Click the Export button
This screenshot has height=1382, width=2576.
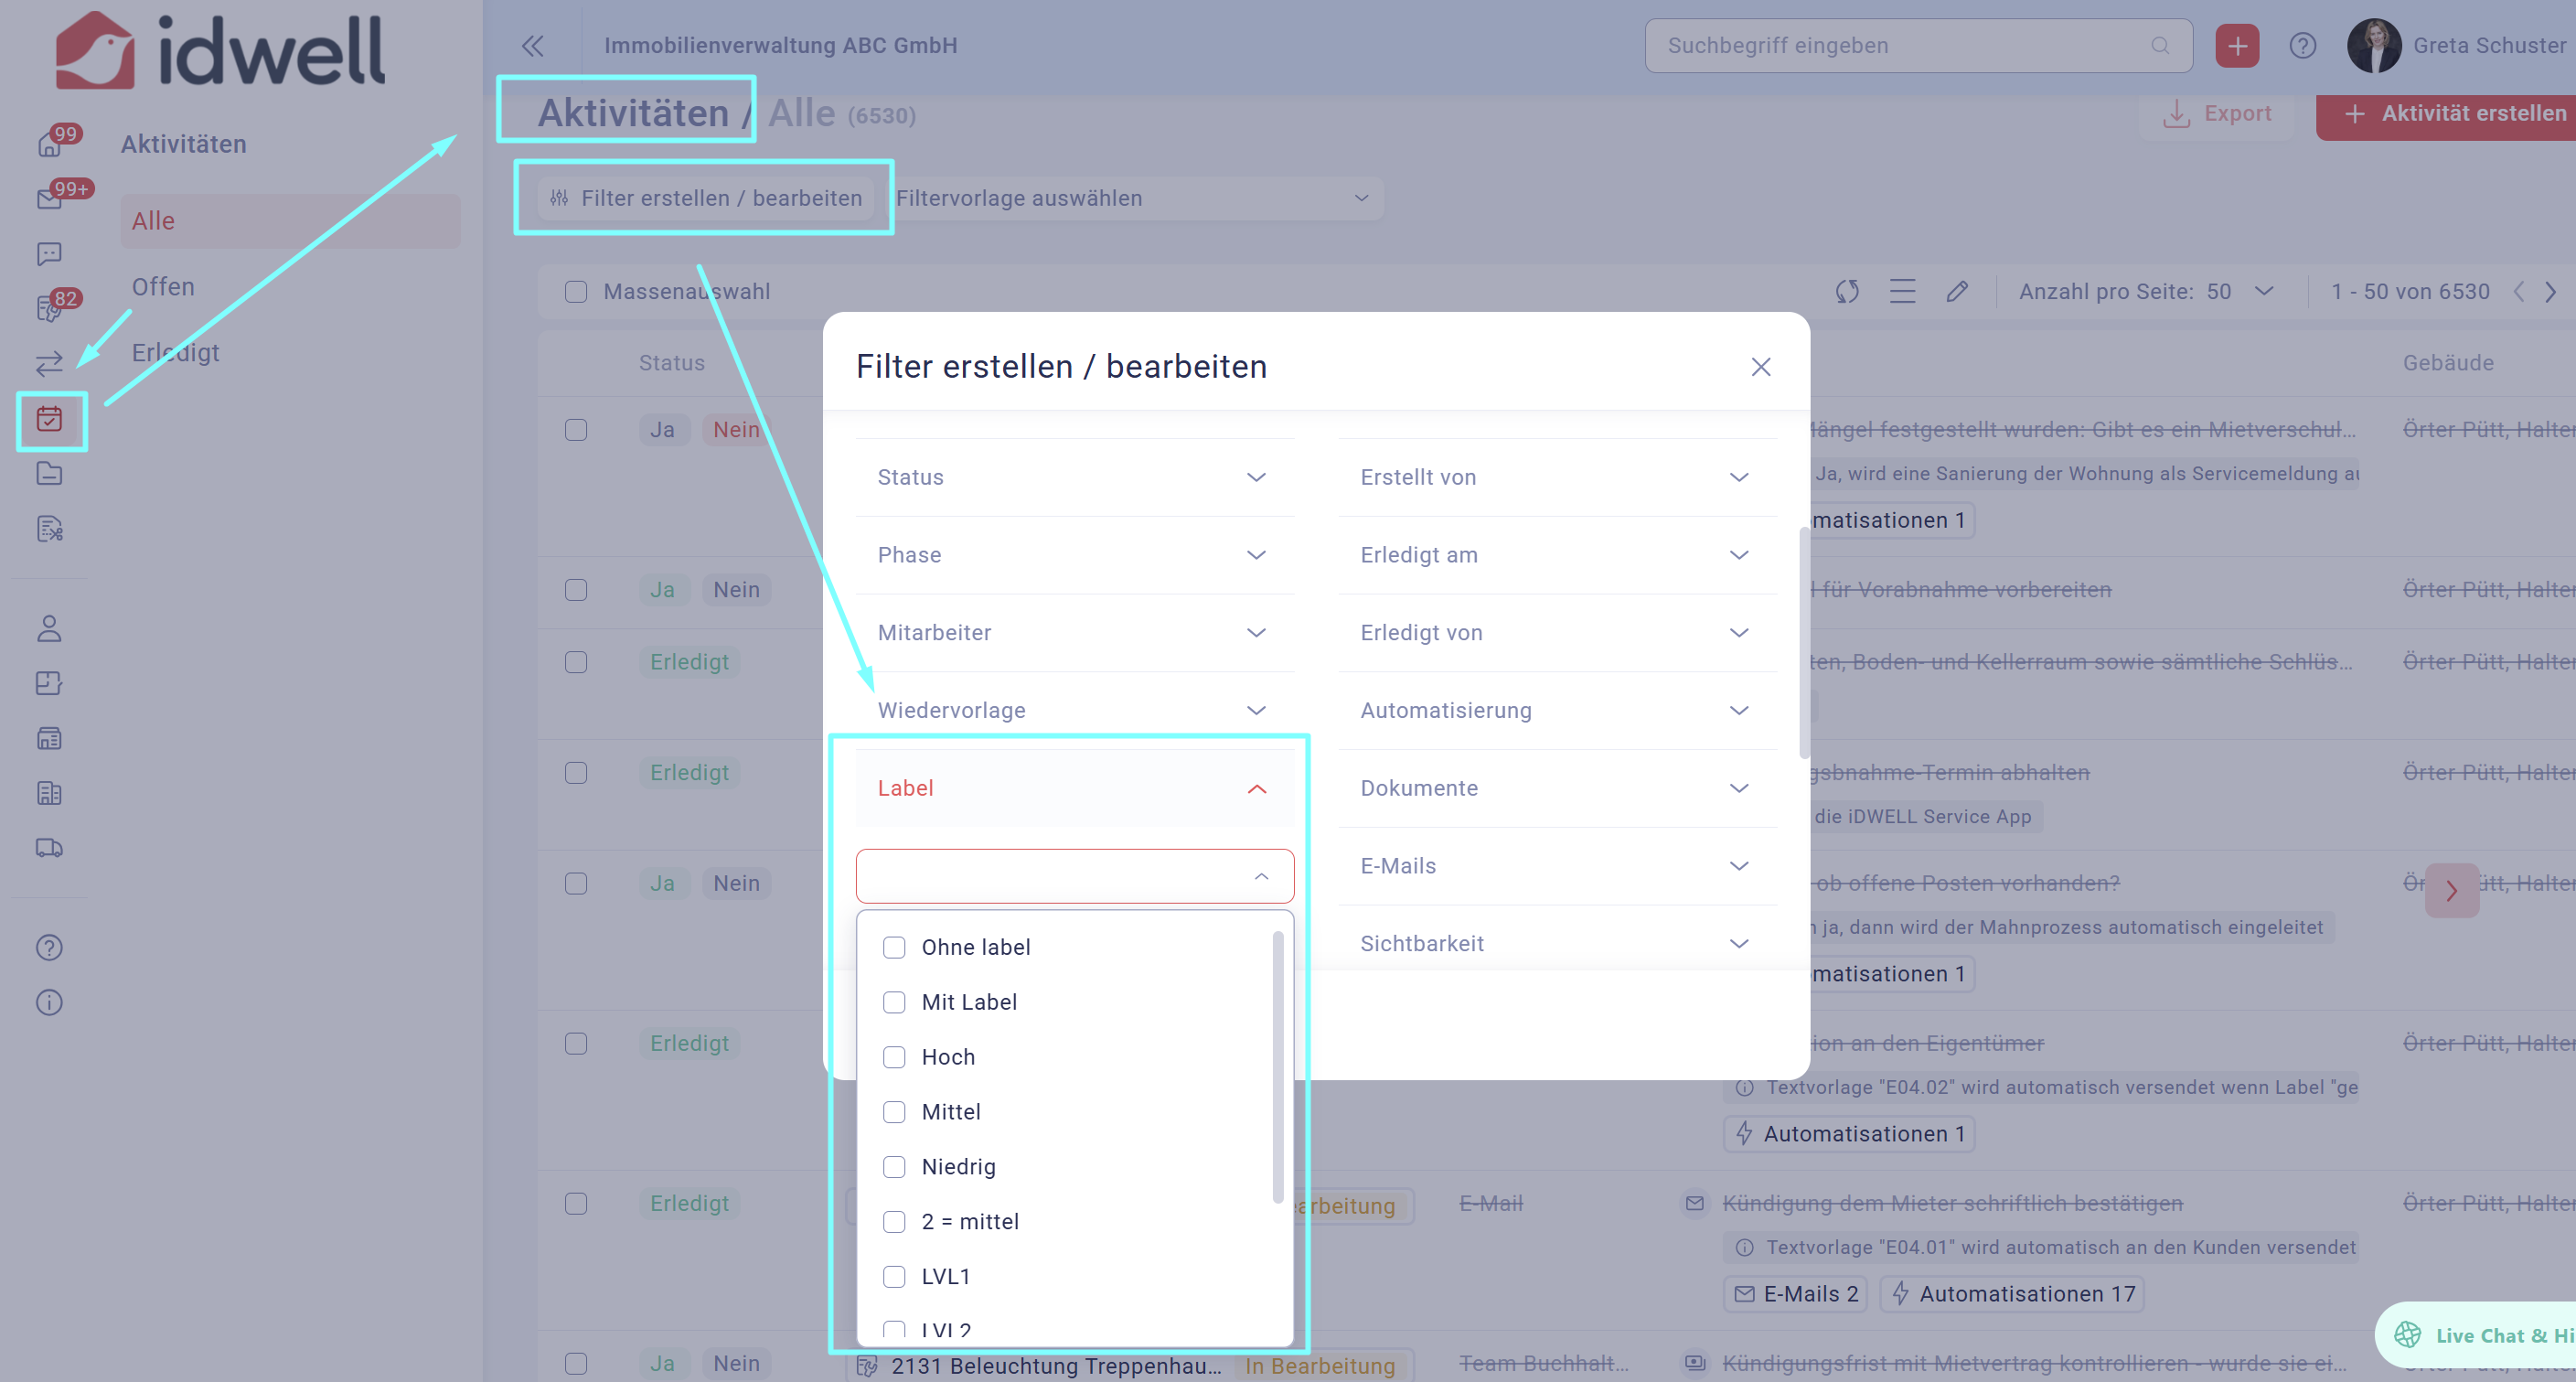click(x=2217, y=113)
